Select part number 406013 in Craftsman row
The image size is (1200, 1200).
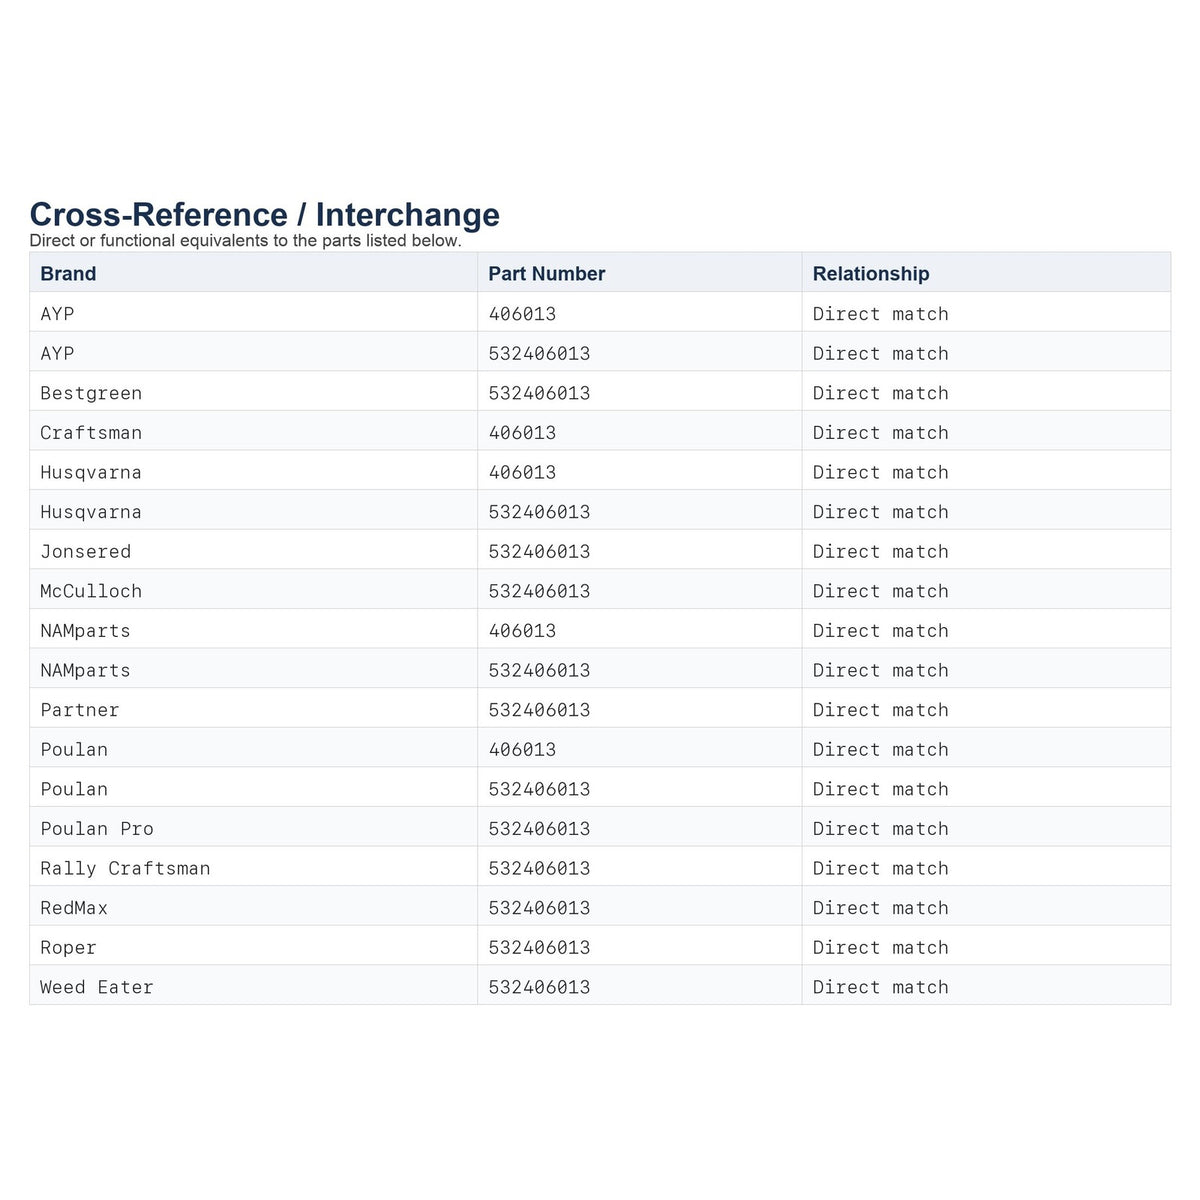(x=522, y=433)
